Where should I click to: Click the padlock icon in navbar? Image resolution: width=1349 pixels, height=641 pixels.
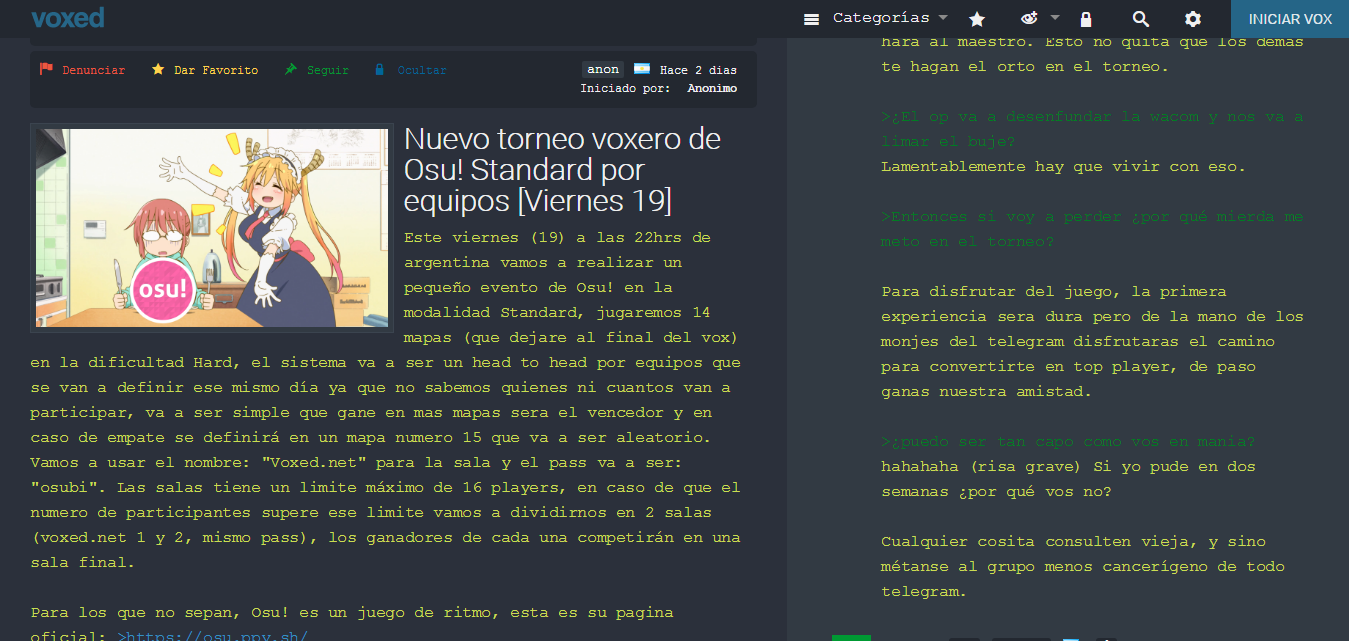point(1086,19)
